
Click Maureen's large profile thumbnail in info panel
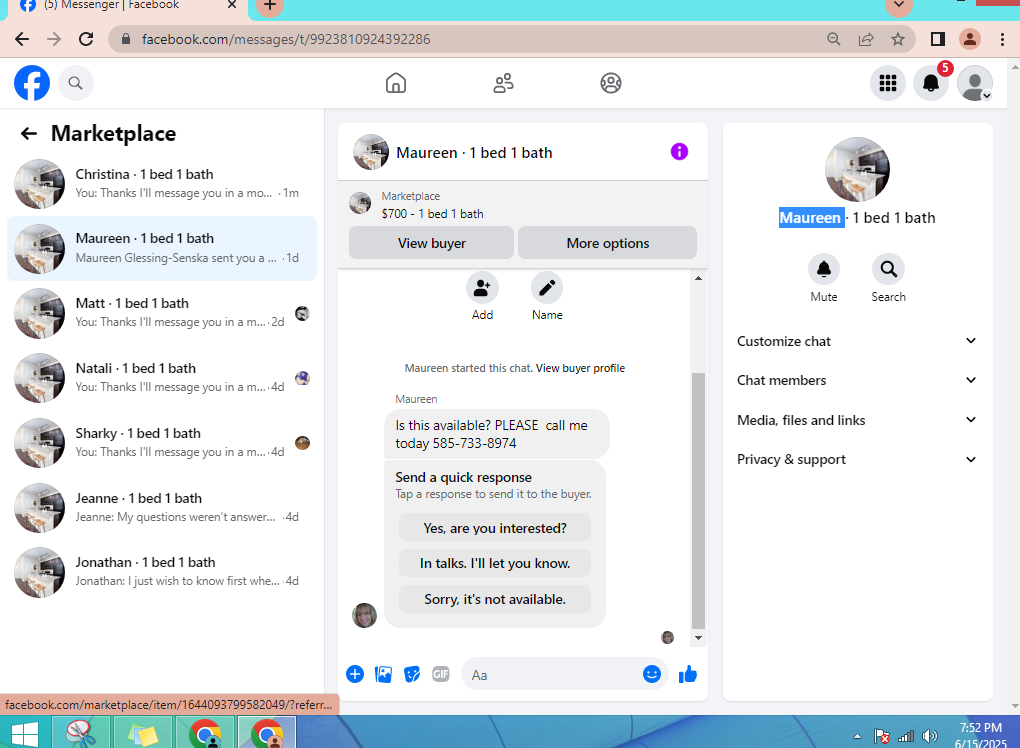[857, 169]
